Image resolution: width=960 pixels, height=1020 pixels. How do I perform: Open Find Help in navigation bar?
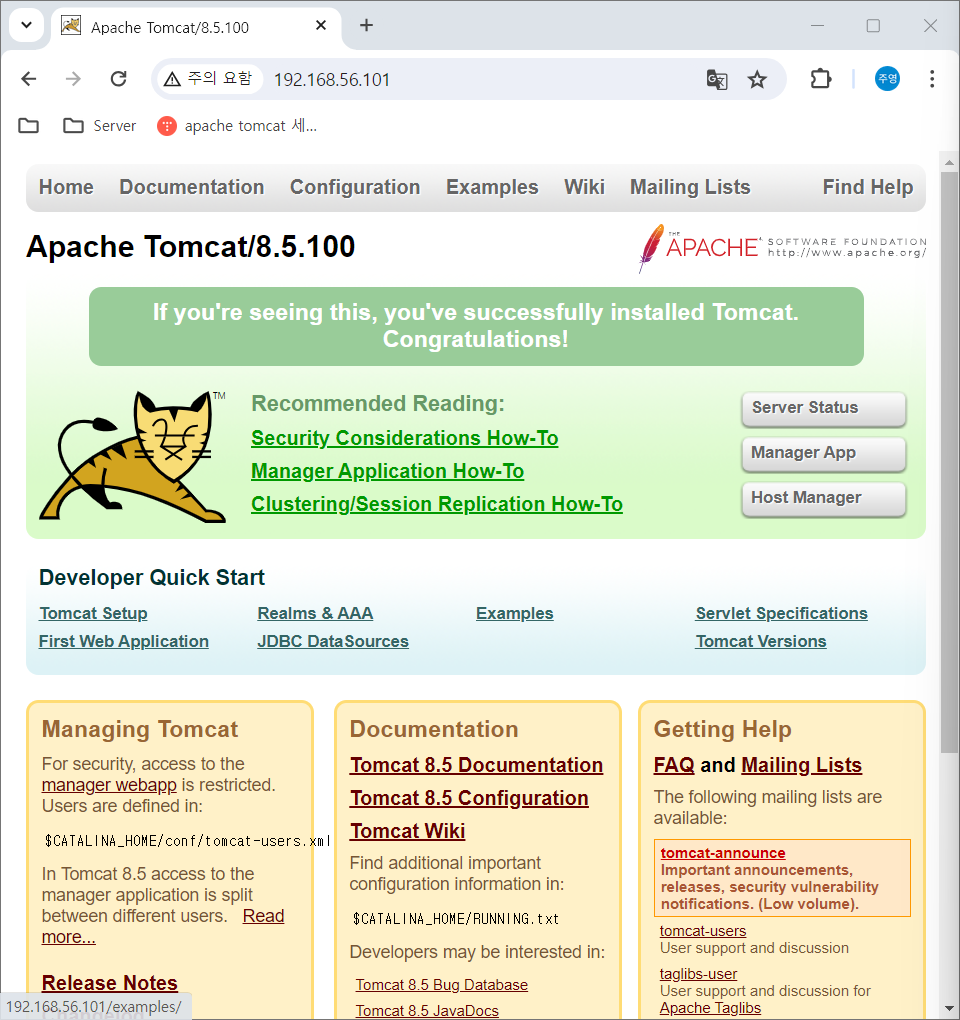coord(868,187)
